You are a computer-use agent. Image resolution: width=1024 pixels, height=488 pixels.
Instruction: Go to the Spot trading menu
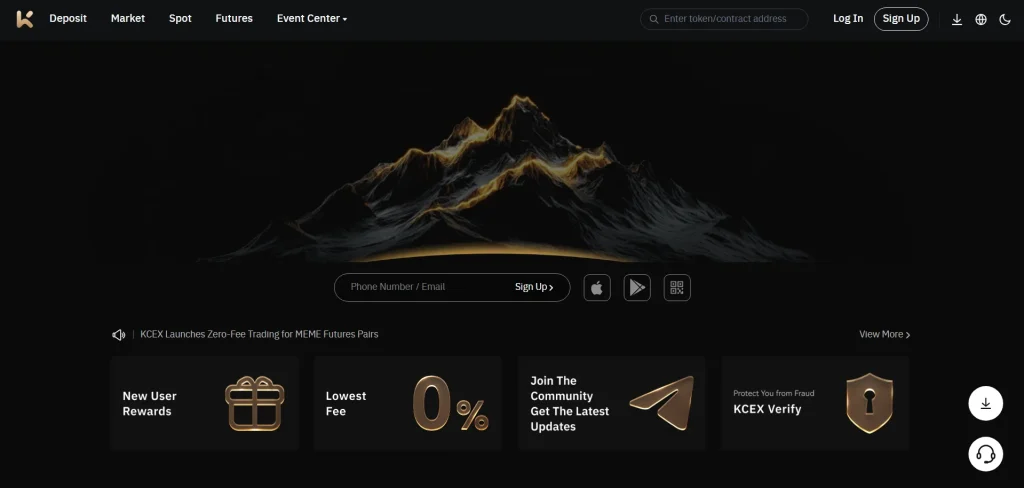coord(180,19)
